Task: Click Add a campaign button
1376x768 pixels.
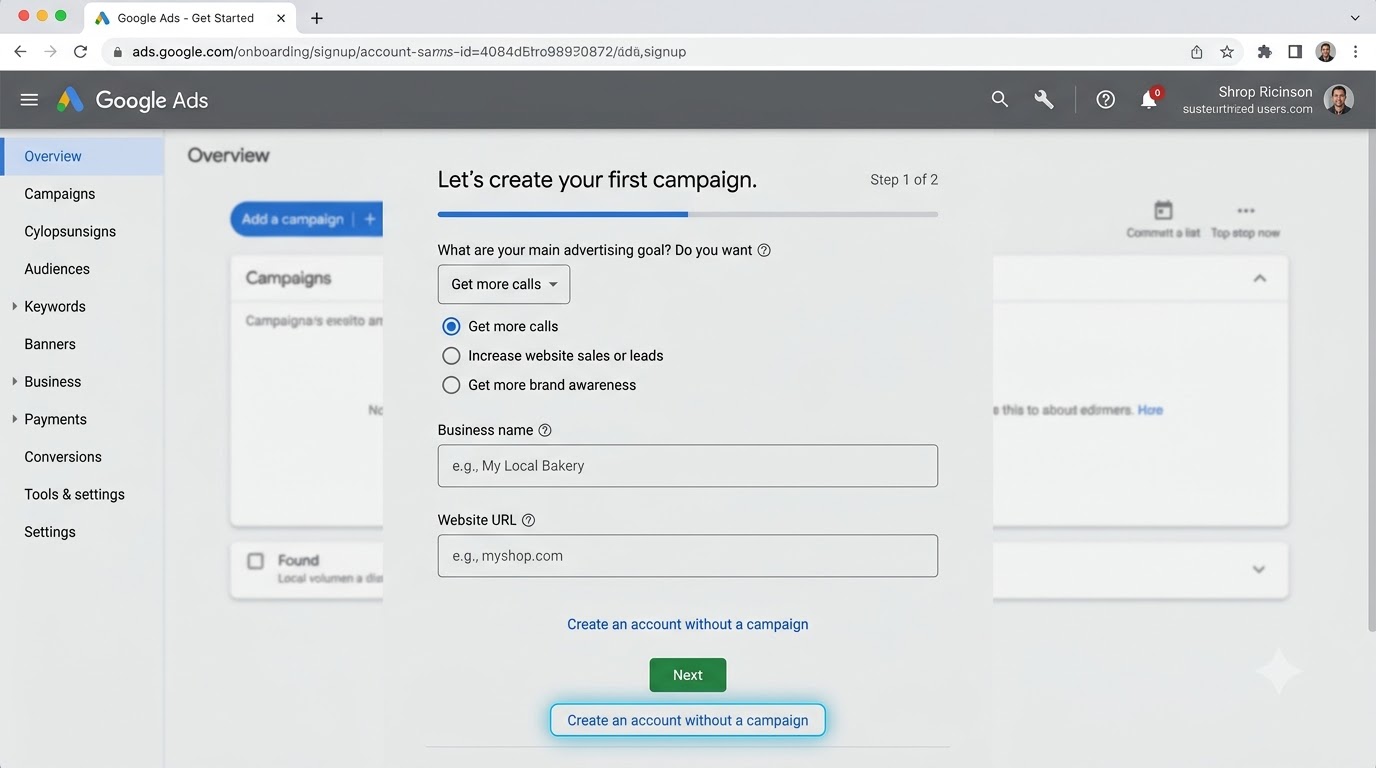Action: click(x=306, y=219)
